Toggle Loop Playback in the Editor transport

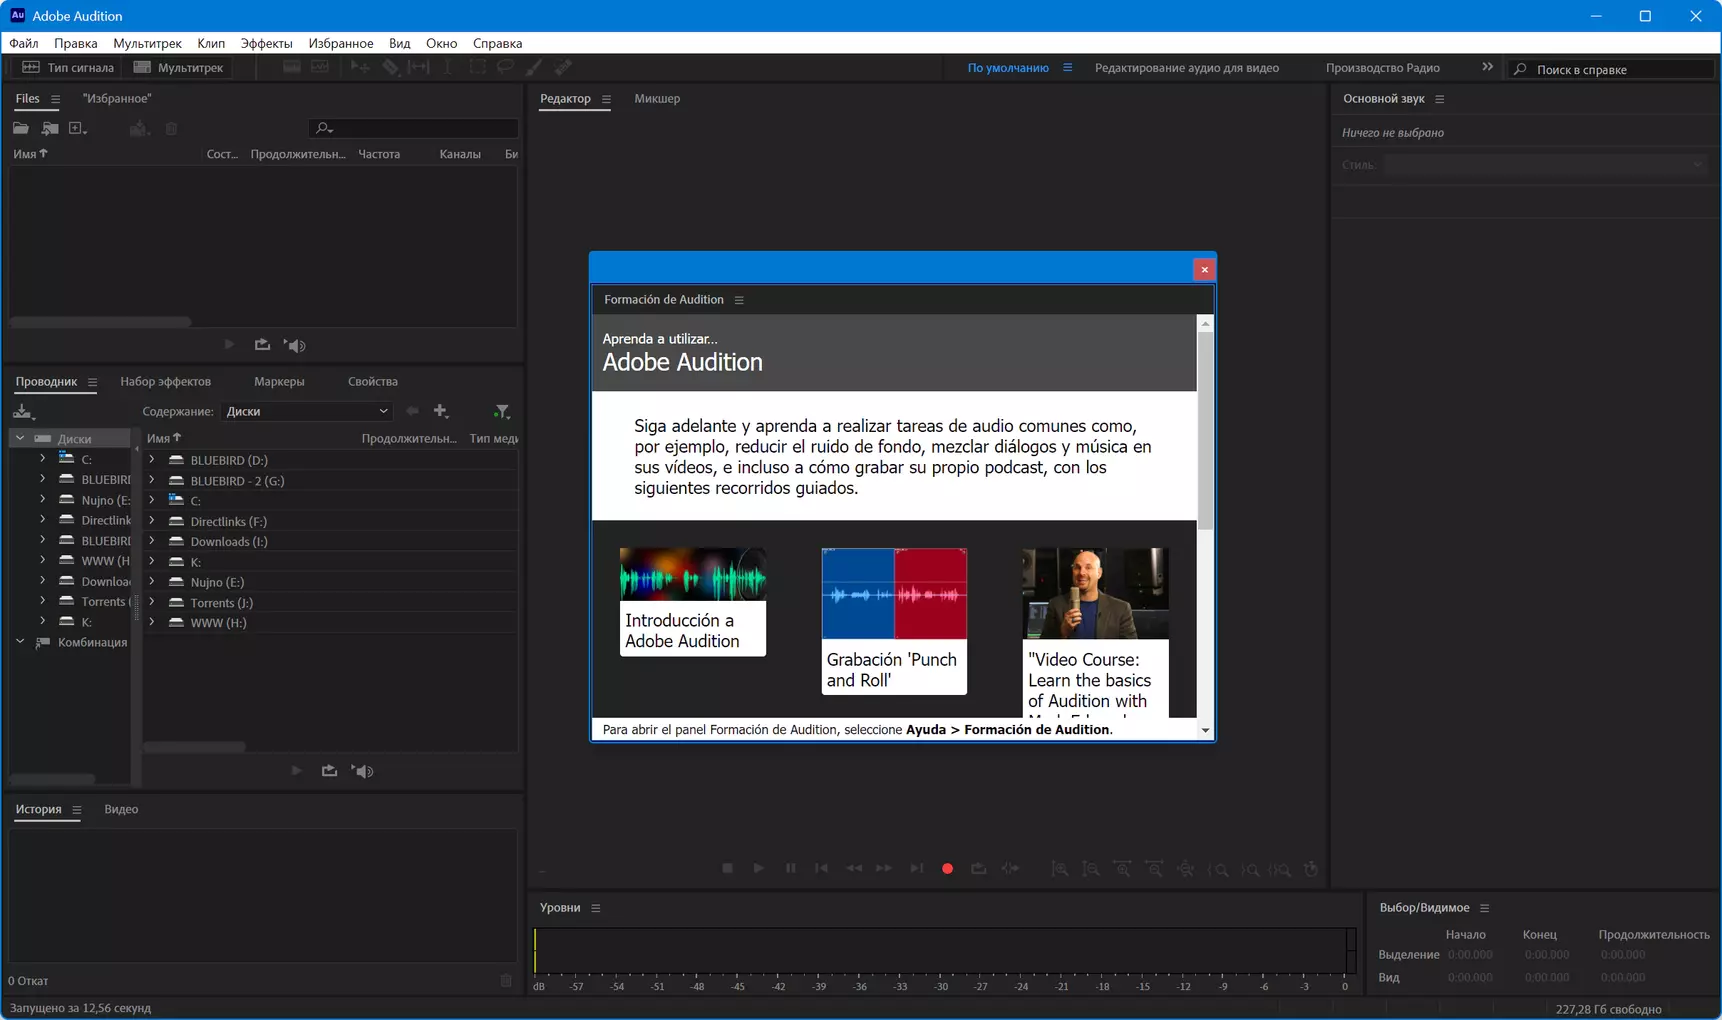pyautogui.click(x=979, y=868)
